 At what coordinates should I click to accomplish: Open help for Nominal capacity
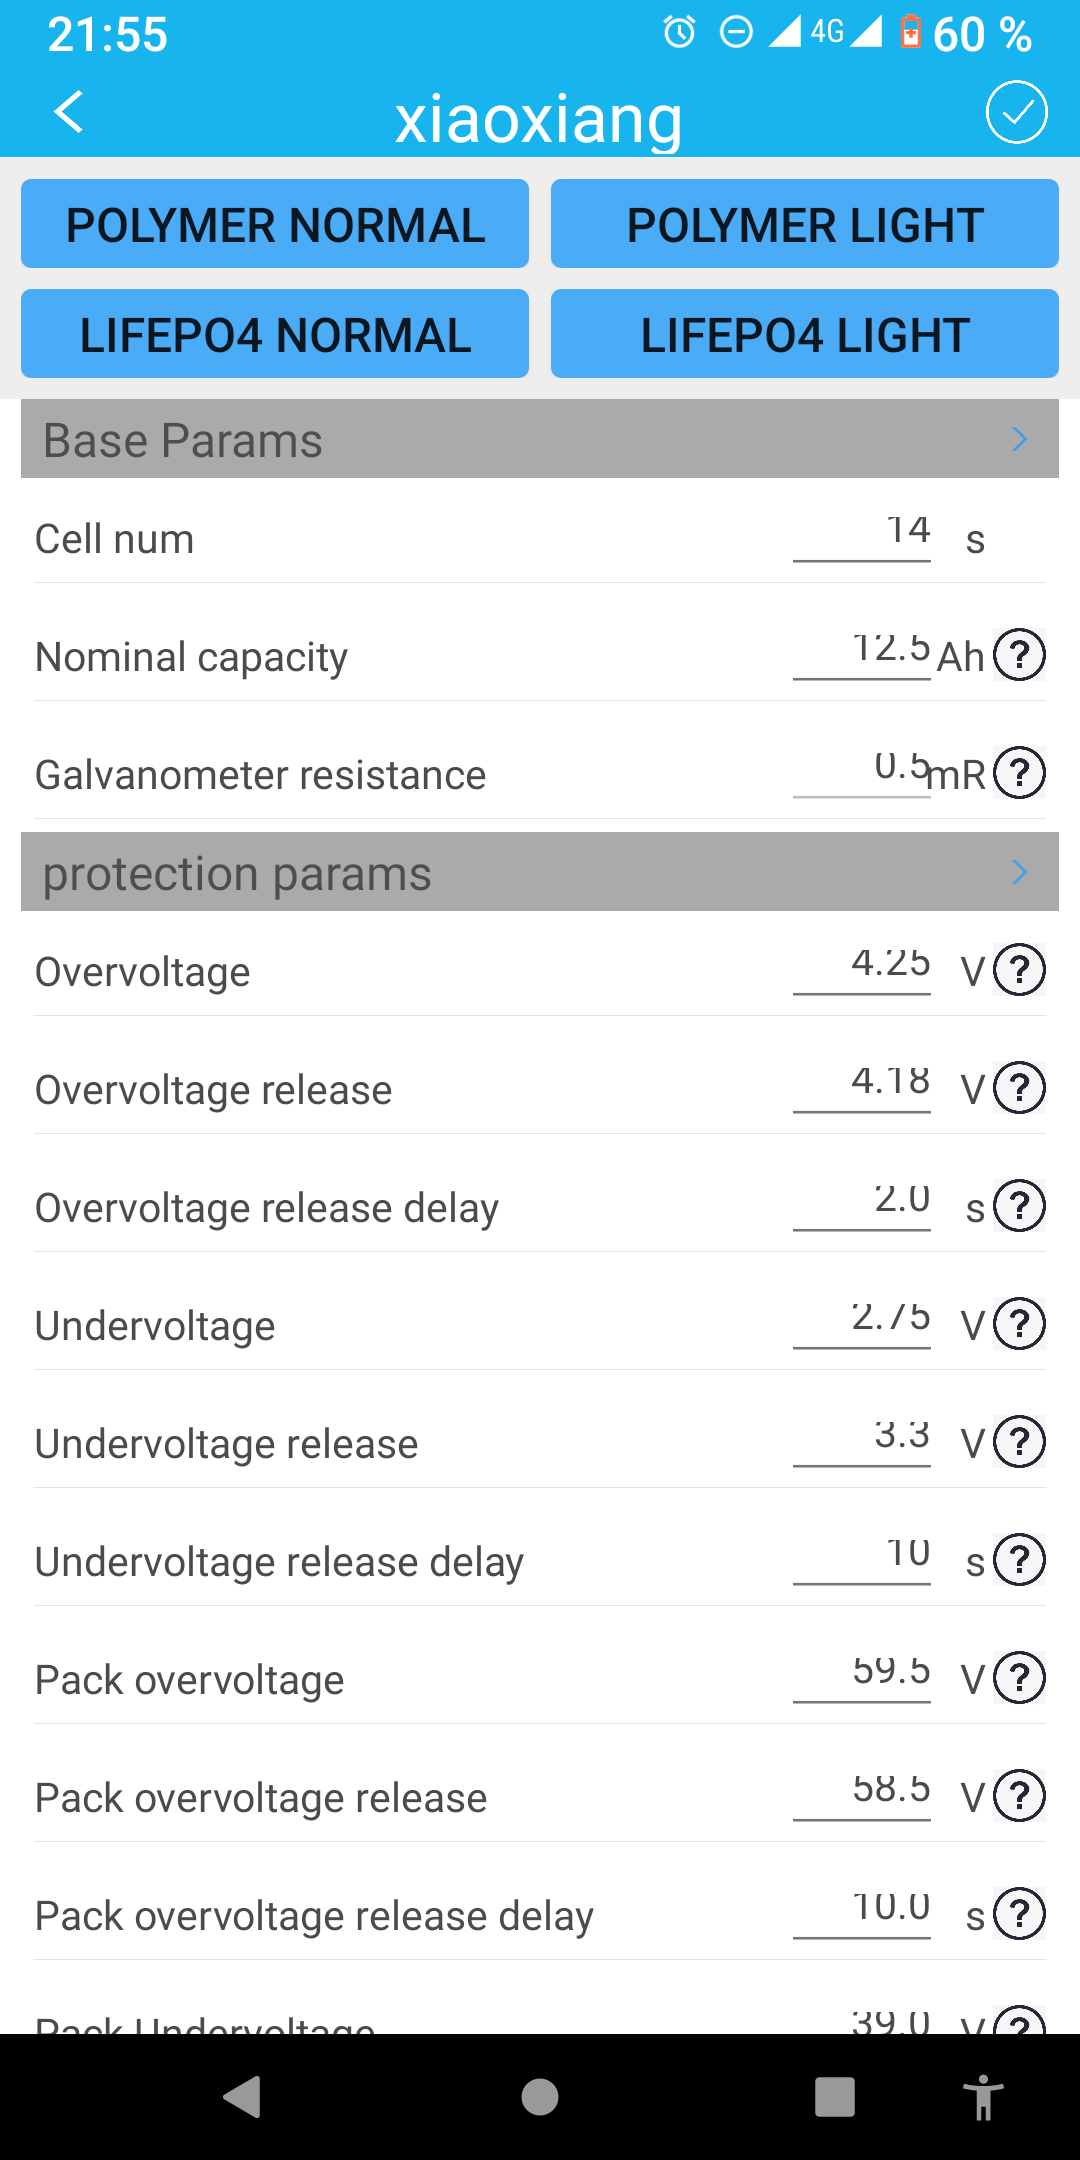pos(1019,655)
